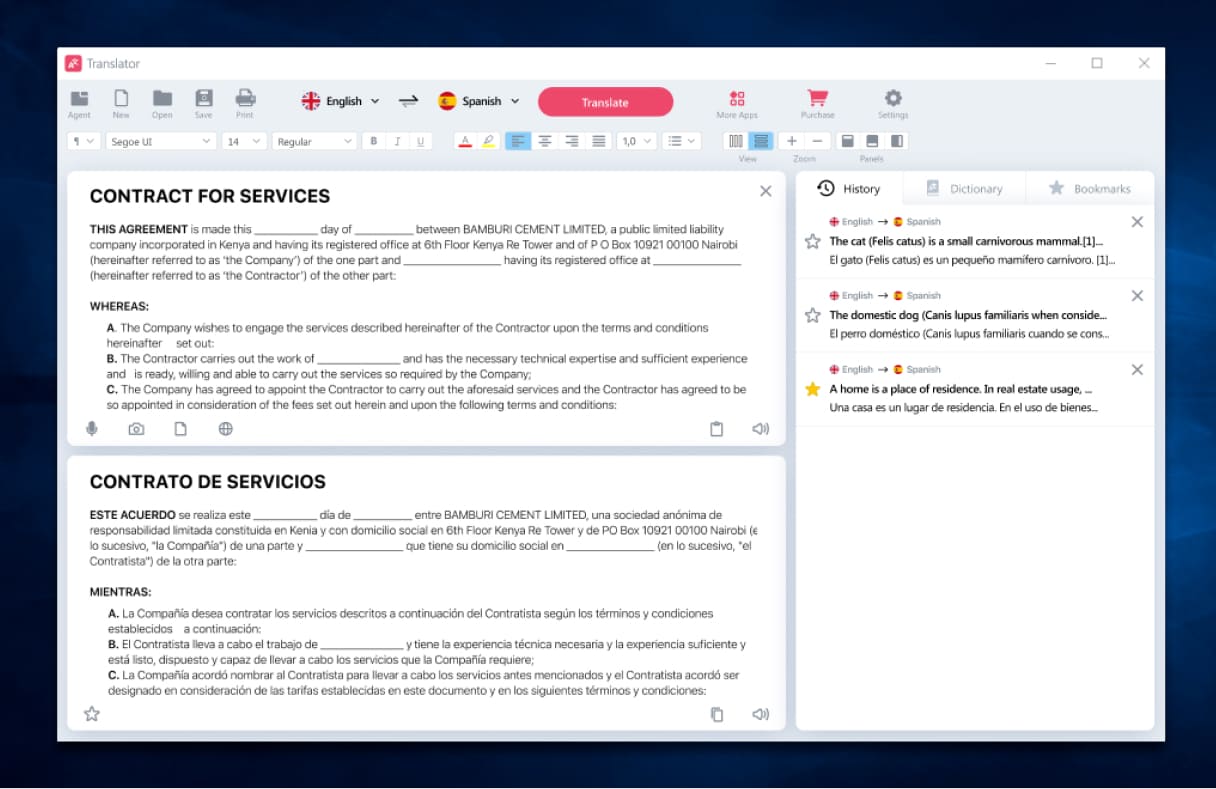Switch to horizontal rows view
The image size is (1216, 789).
pyautogui.click(x=761, y=141)
